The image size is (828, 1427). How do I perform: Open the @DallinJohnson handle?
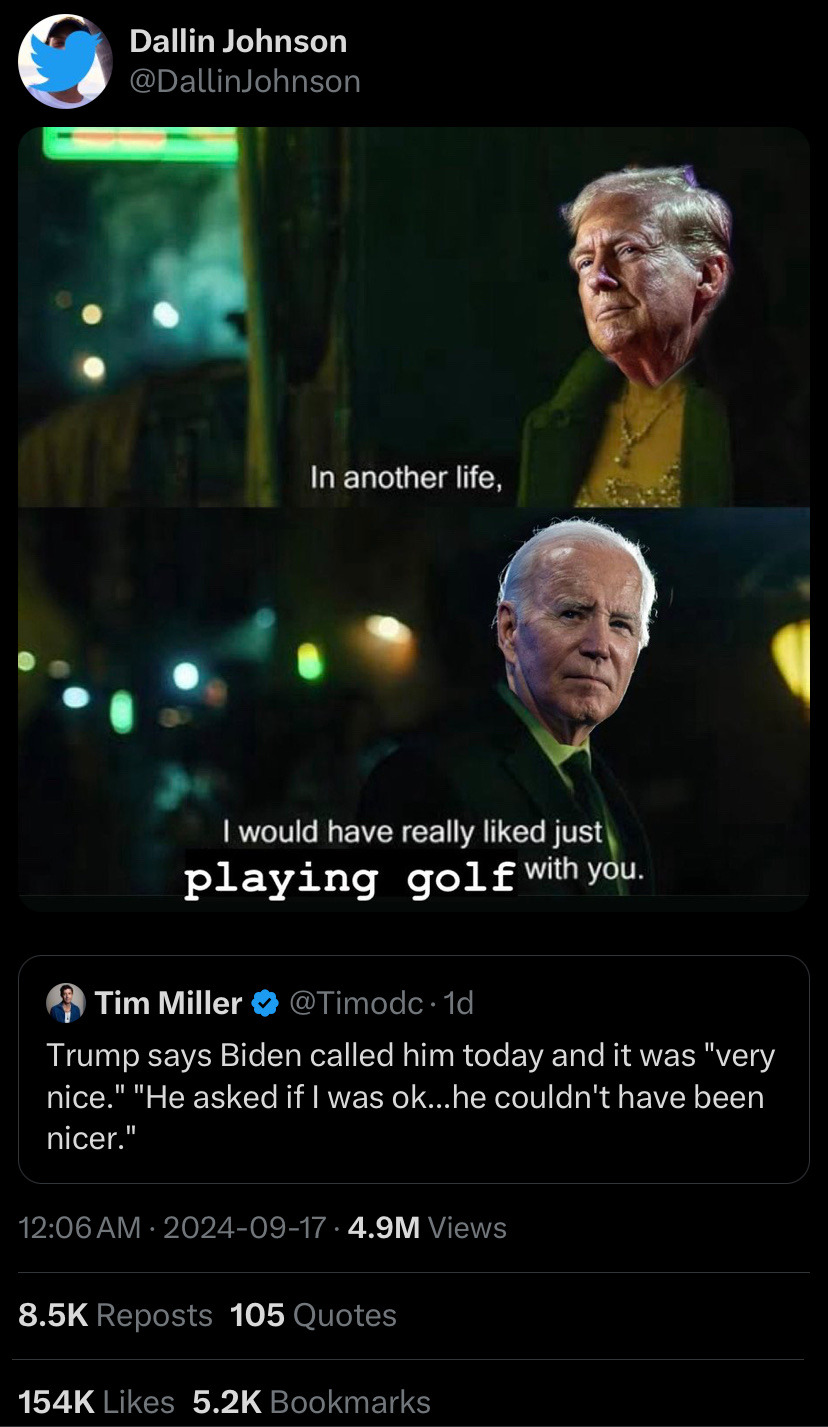point(245,81)
